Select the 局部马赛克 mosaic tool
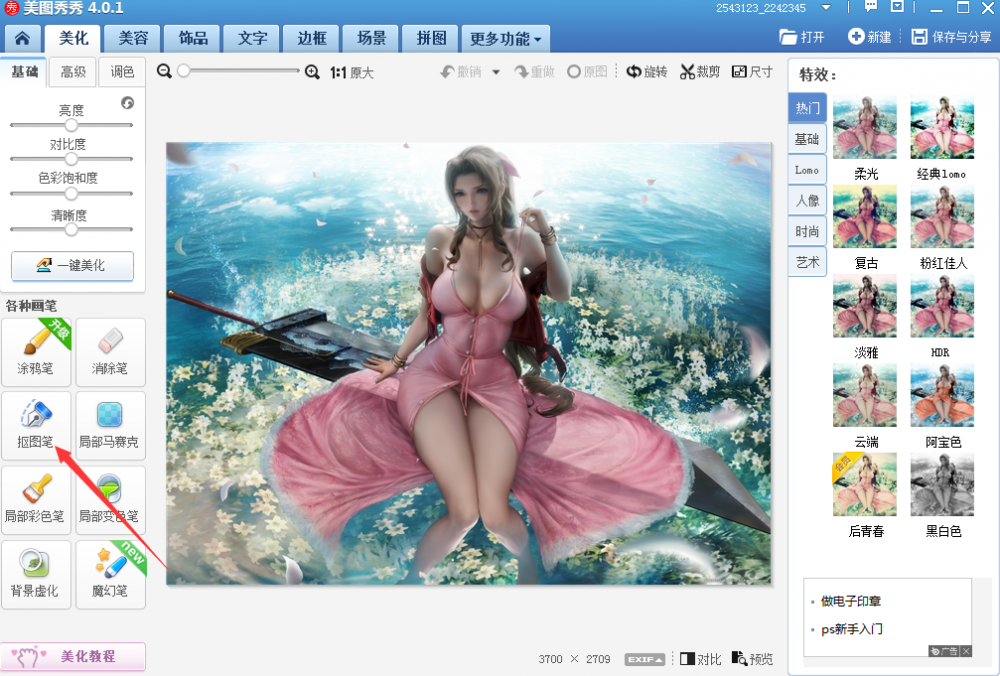 [110, 425]
